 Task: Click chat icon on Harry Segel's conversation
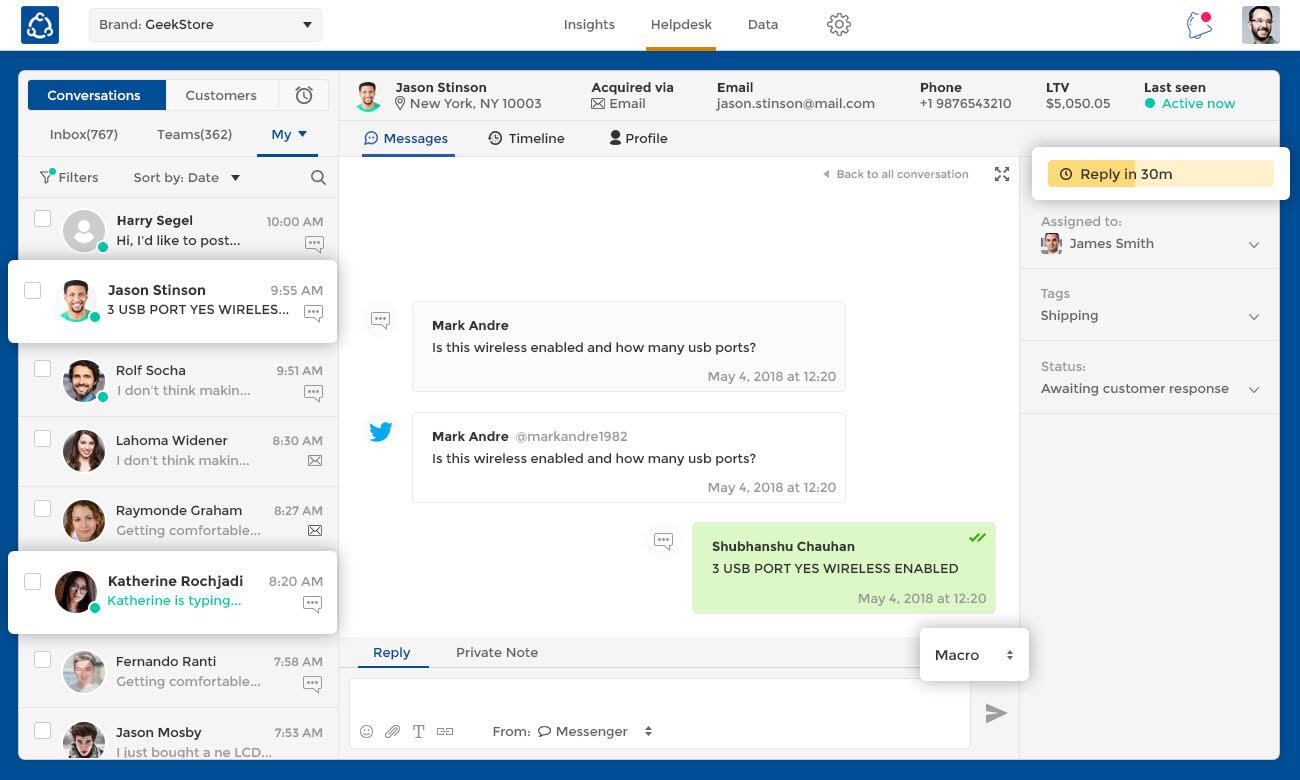[314, 243]
